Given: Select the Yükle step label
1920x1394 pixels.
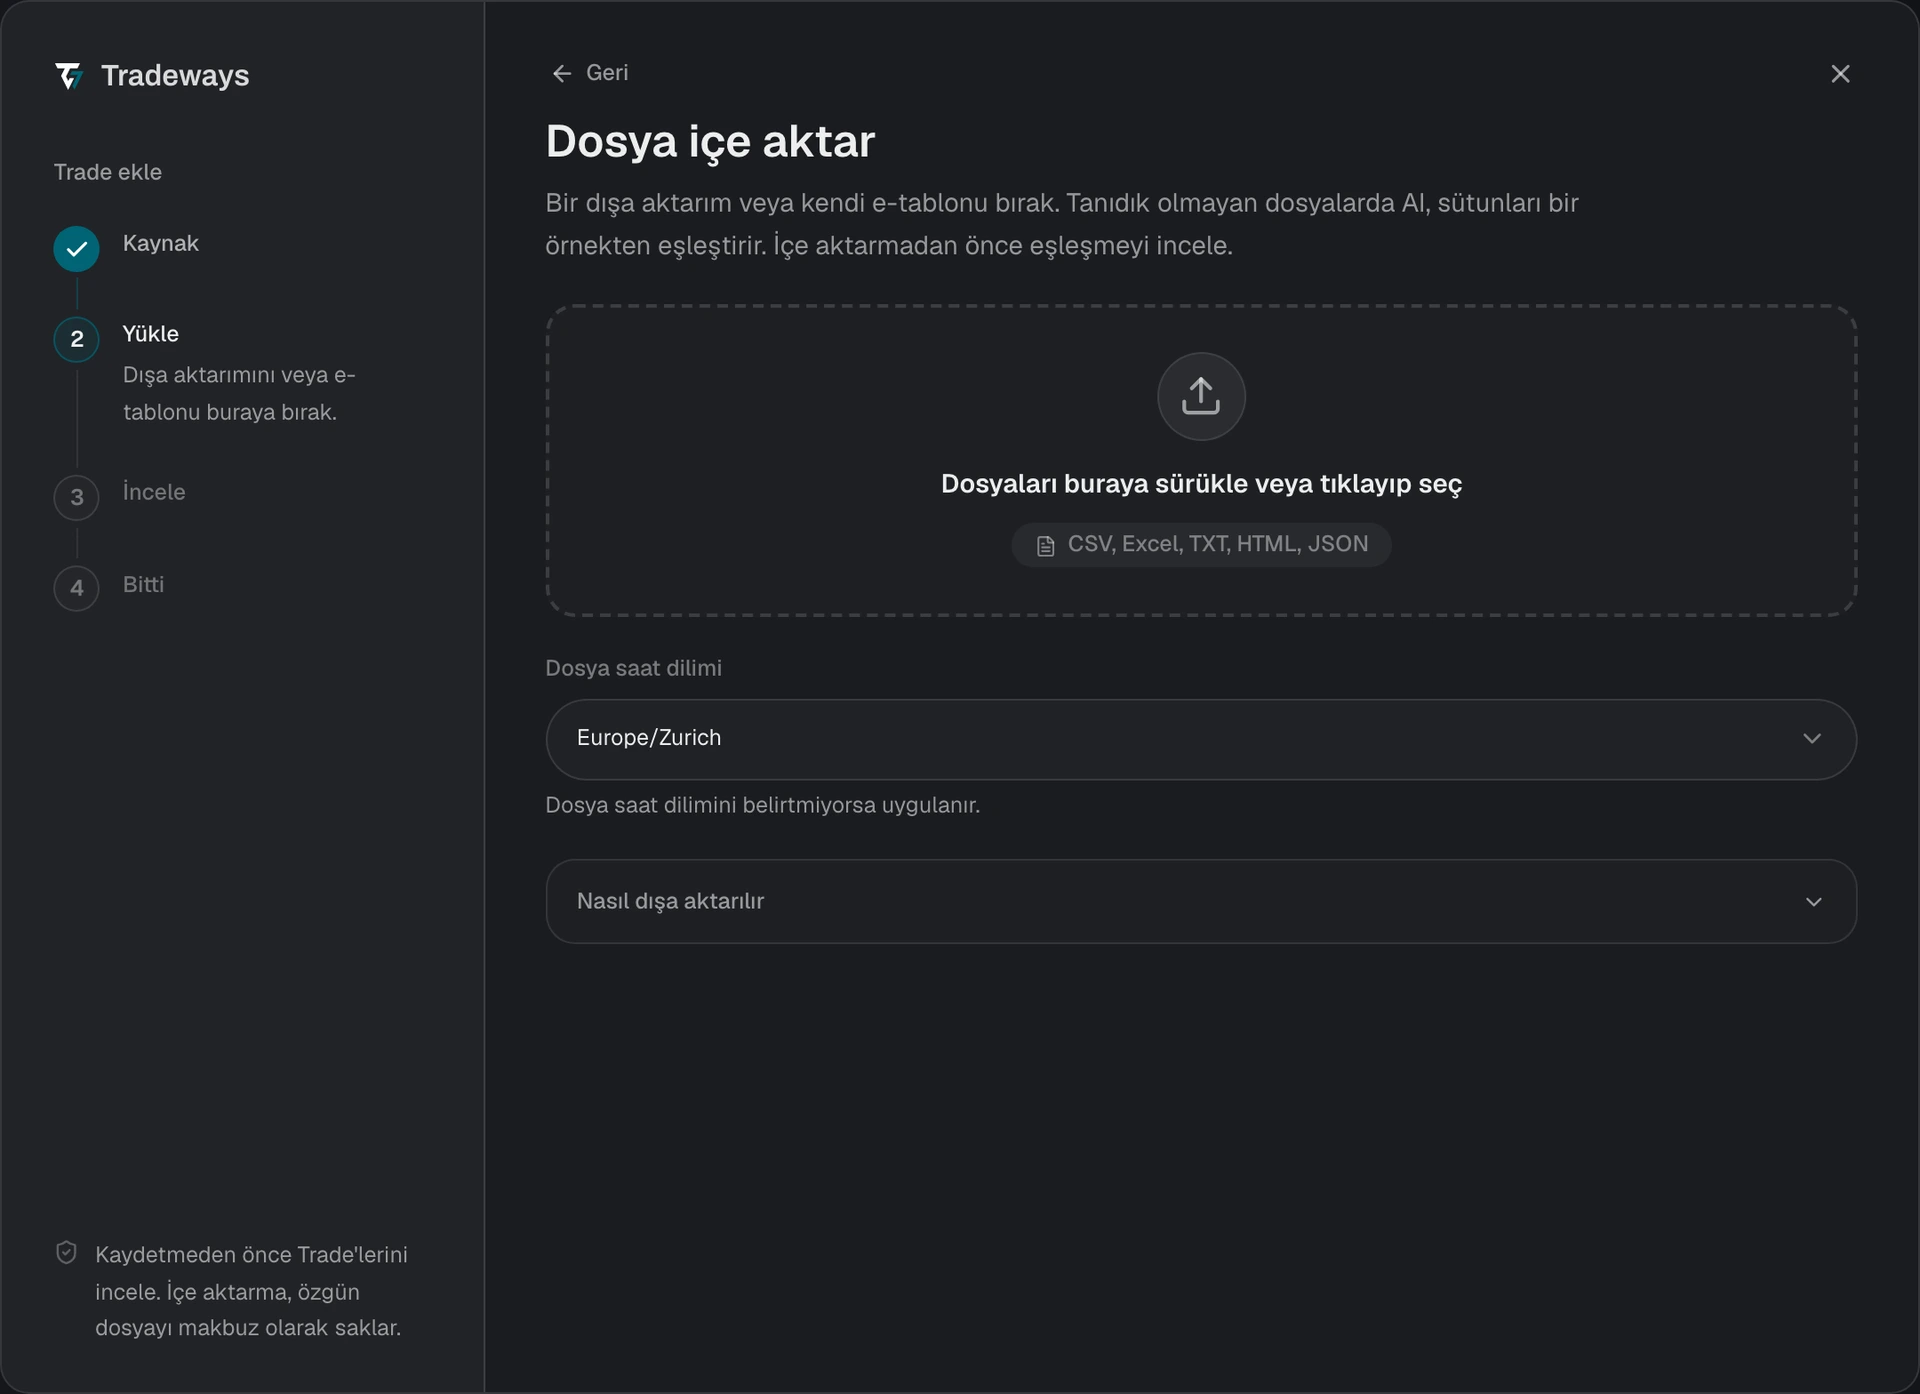Looking at the screenshot, I should point(151,334).
